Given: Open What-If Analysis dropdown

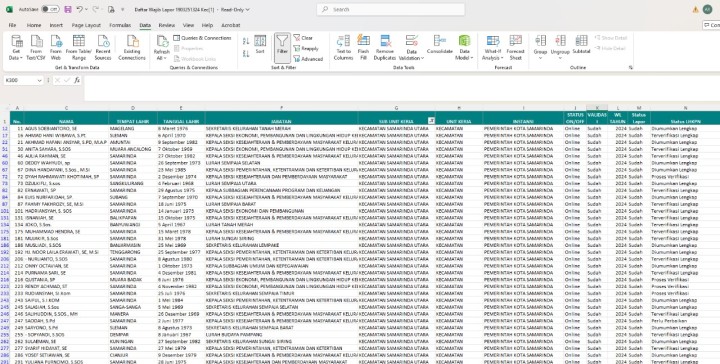Looking at the screenshot, I should coord(492,48).
